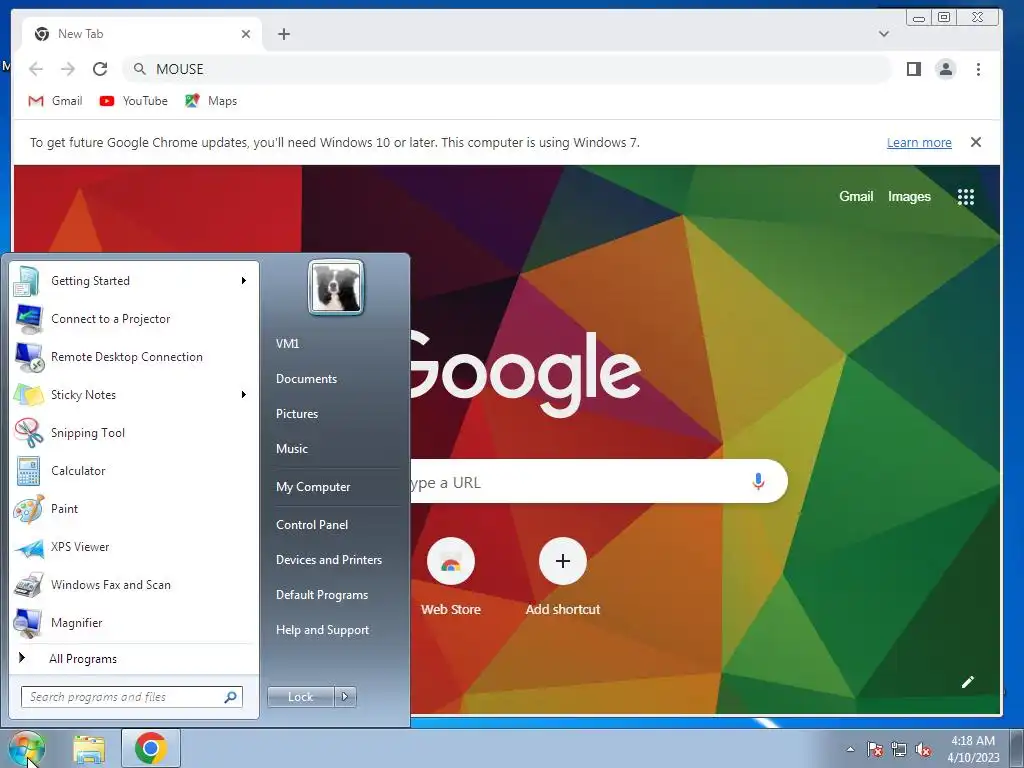Open Documents from Start menu
1024x768 pixels.
point(306,379)
